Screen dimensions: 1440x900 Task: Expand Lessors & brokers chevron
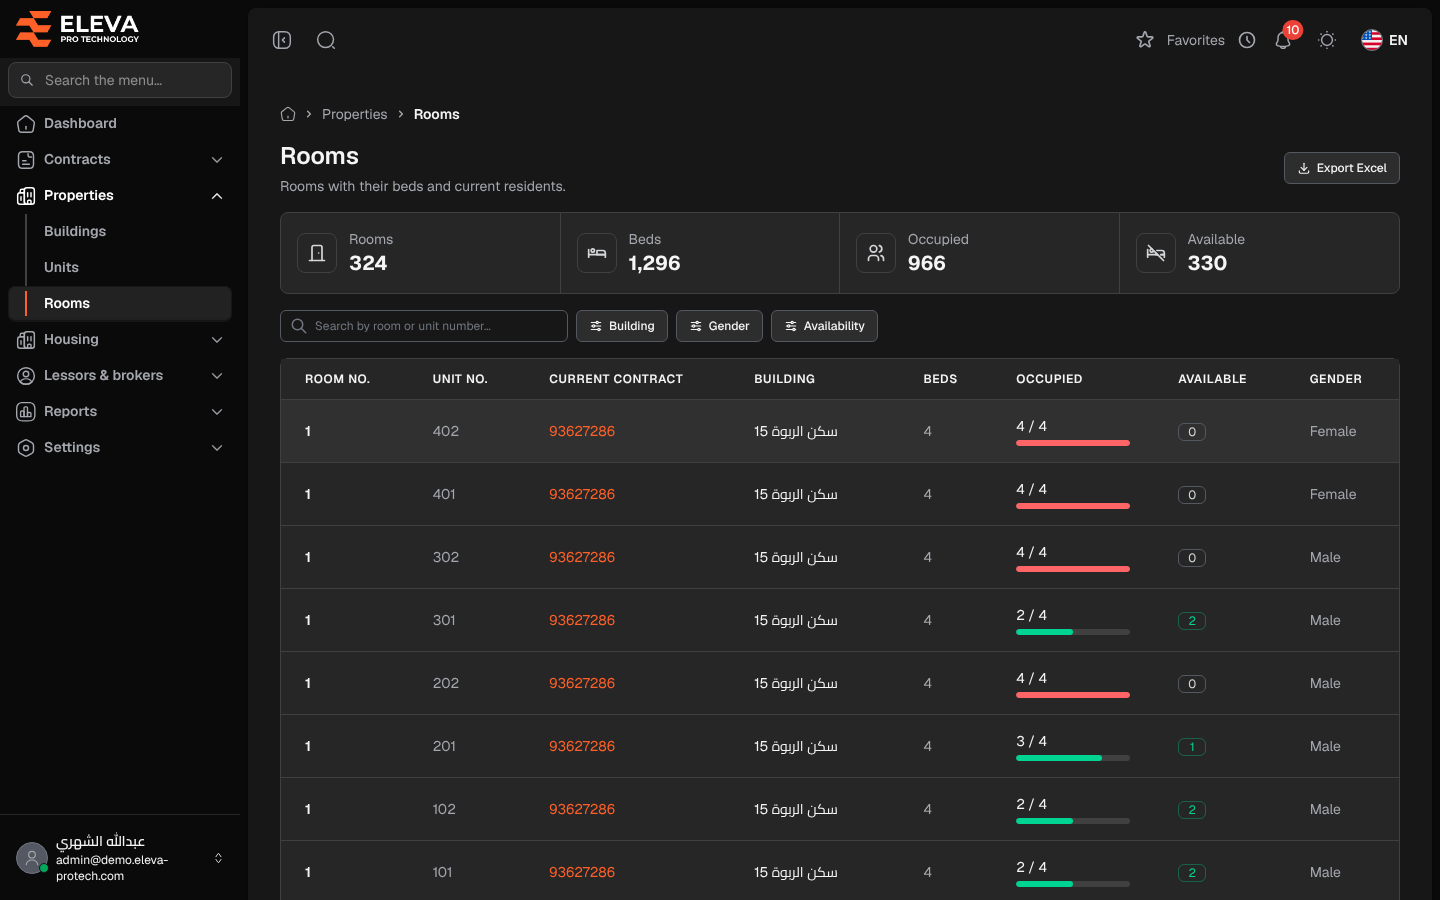tap(217, 376)
